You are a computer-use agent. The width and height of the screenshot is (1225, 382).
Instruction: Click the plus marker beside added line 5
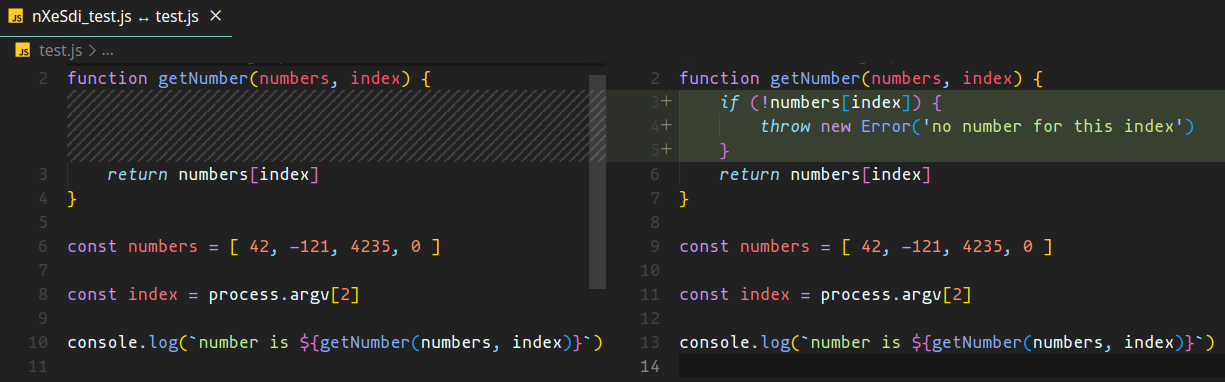pyautogui.click(x=665, y=150)
